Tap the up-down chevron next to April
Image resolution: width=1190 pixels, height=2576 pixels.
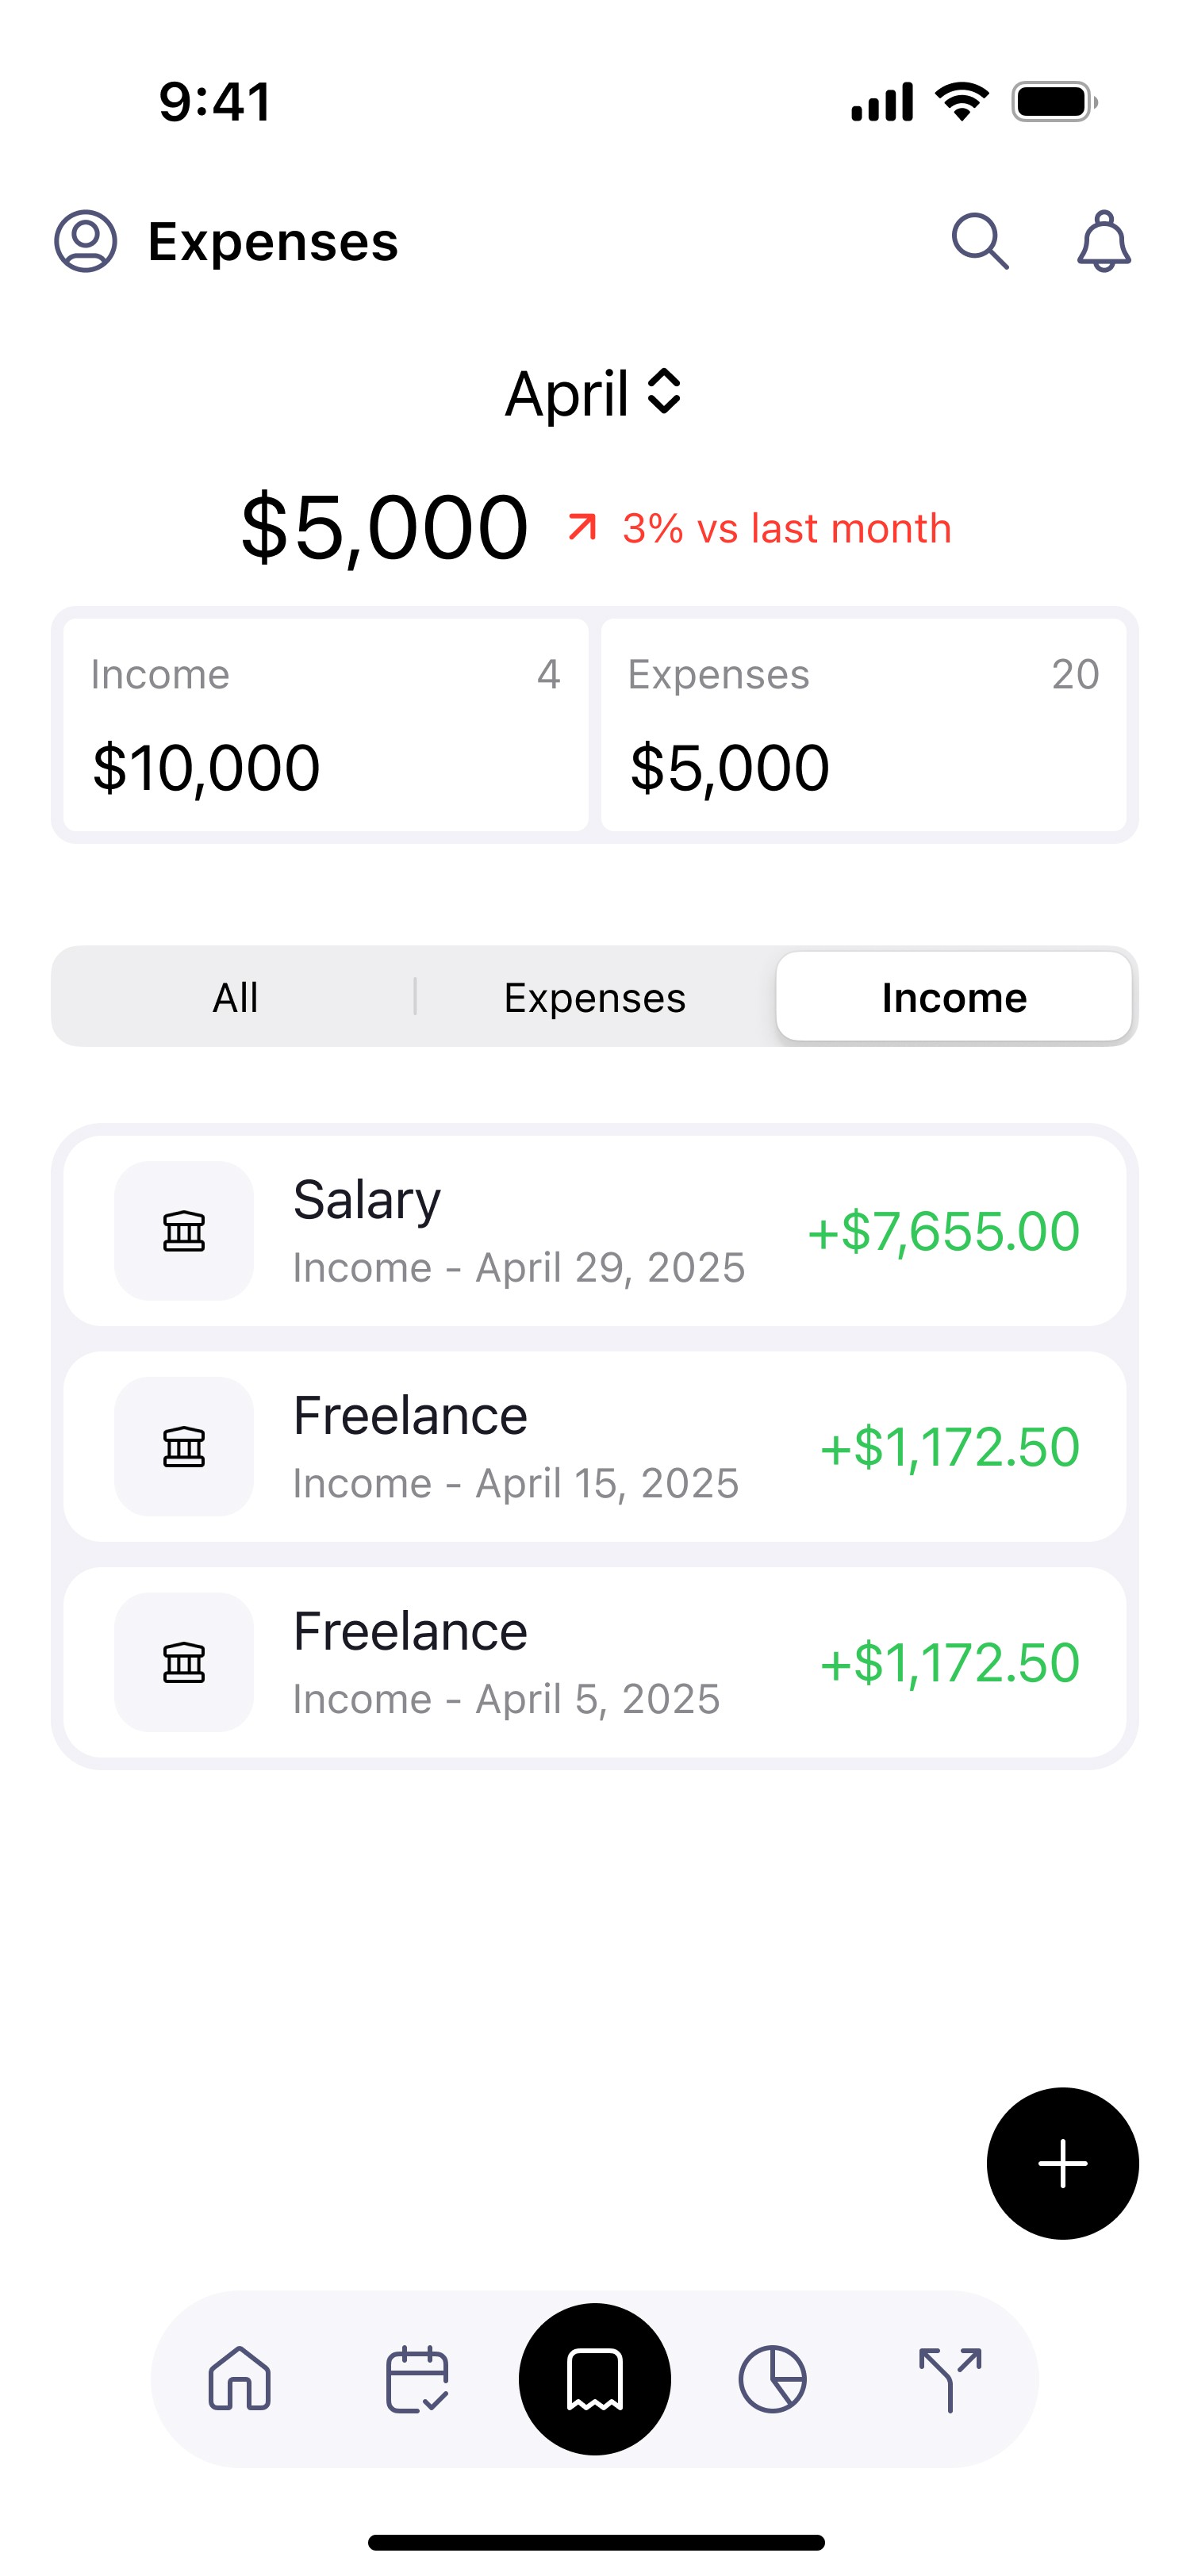[x=664, y=392]
